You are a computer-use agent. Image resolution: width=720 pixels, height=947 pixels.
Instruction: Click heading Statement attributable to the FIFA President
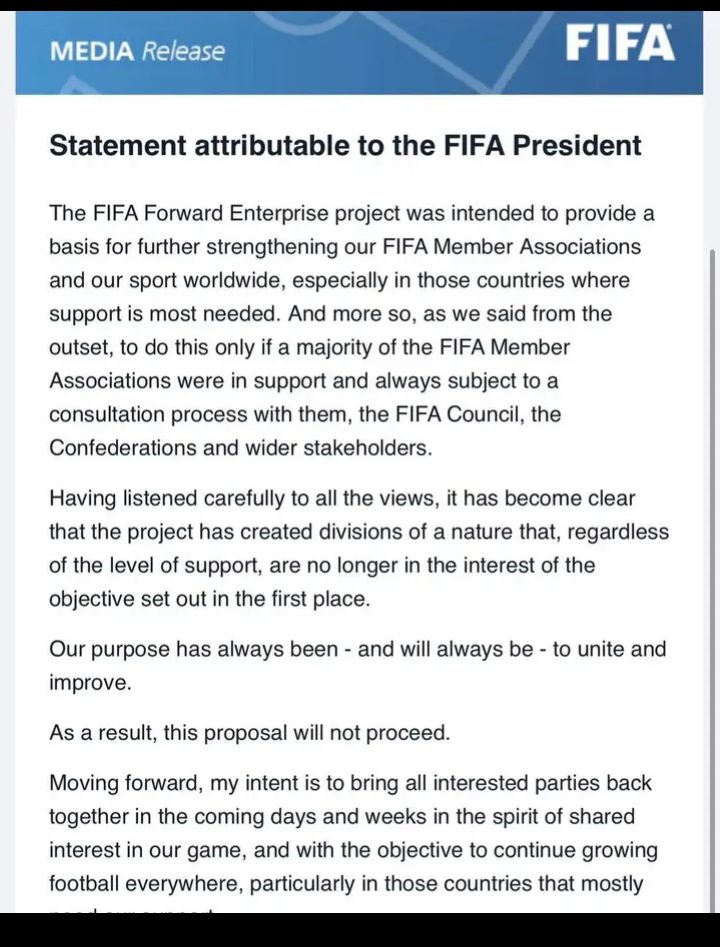tap(345, 146)
